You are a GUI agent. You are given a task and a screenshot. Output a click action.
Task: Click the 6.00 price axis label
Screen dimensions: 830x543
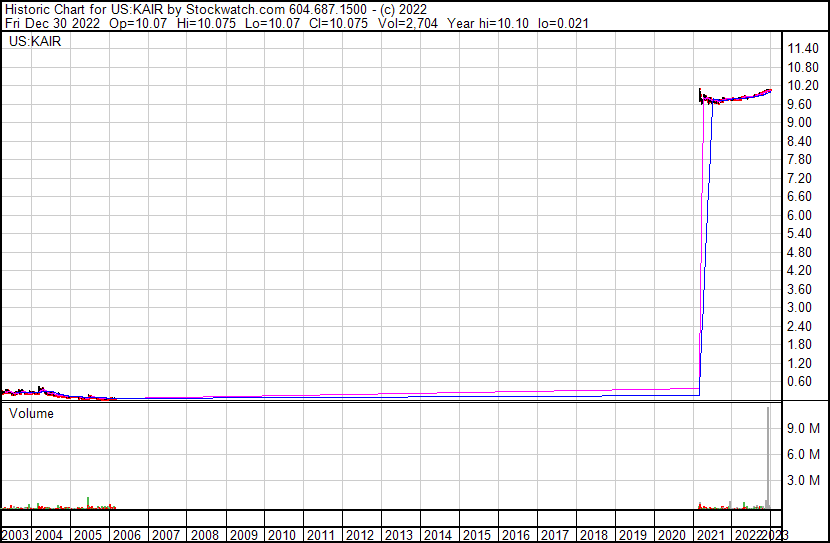tap(799, 215)
